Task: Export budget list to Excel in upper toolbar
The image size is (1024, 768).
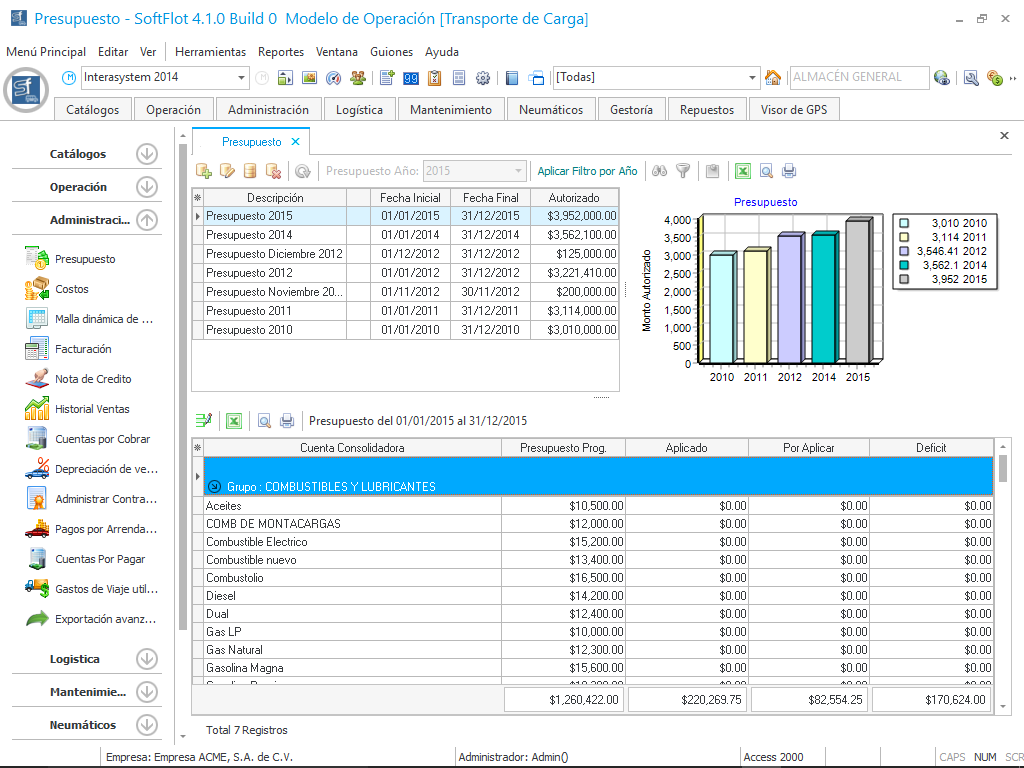Action: point(743,171)
